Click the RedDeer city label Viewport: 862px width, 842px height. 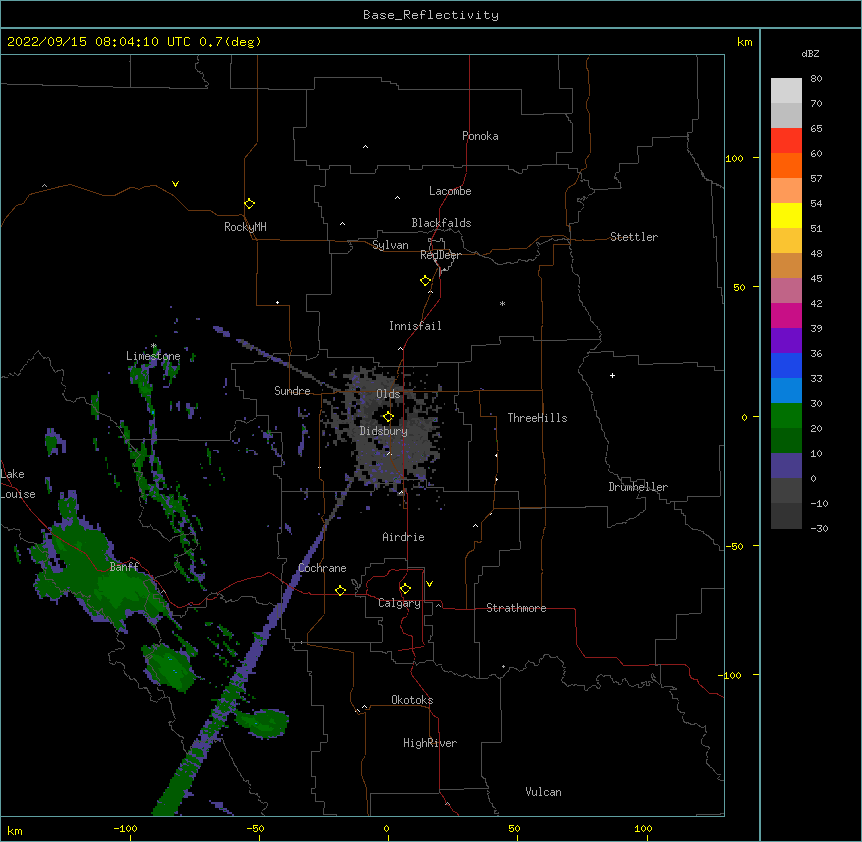coord(440,255)
